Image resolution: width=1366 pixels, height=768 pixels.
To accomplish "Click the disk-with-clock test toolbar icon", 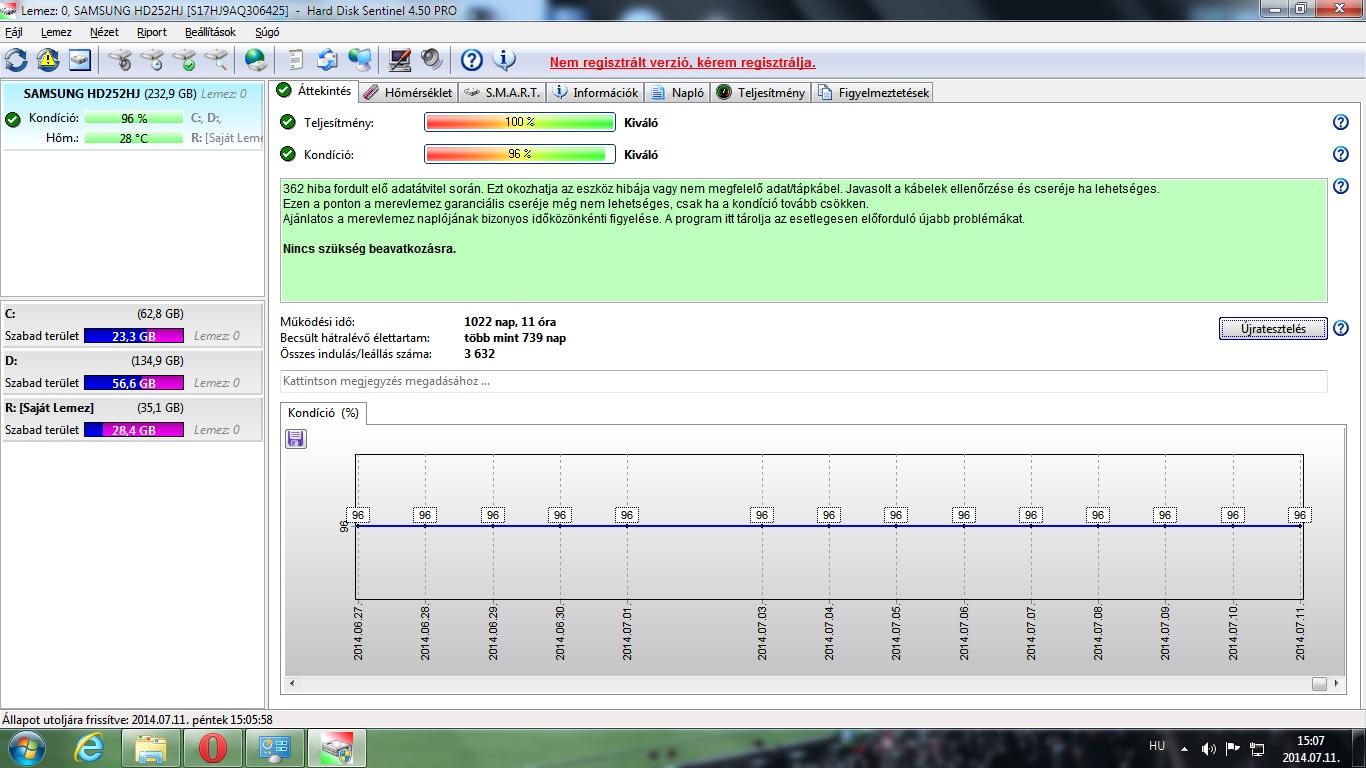I will [x=153, y=60].
